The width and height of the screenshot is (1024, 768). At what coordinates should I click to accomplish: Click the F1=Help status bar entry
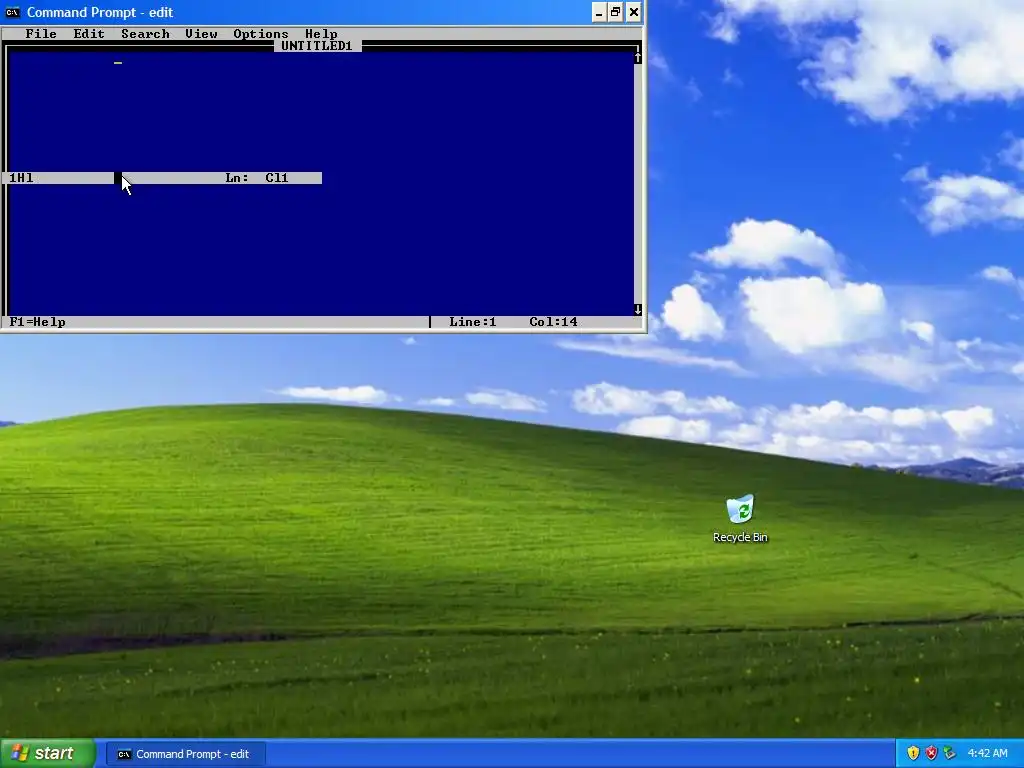click(x=37, y=322)
